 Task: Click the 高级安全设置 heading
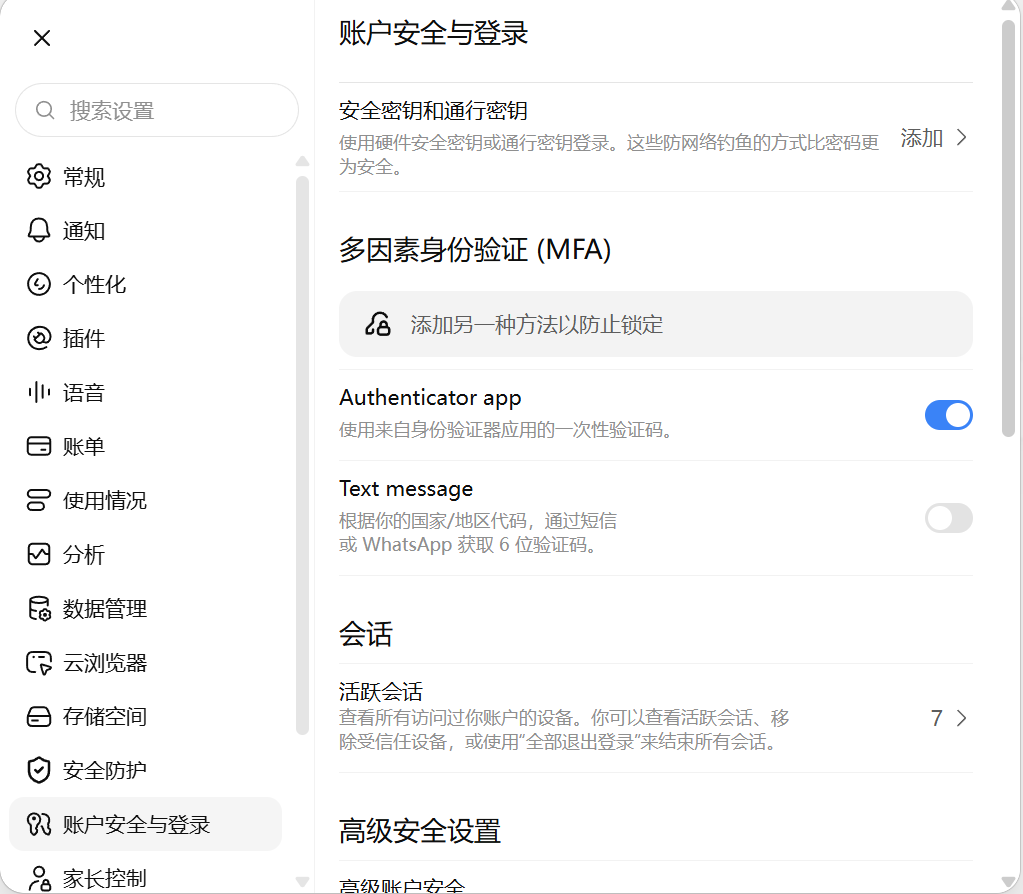click(x=420, y=831)
